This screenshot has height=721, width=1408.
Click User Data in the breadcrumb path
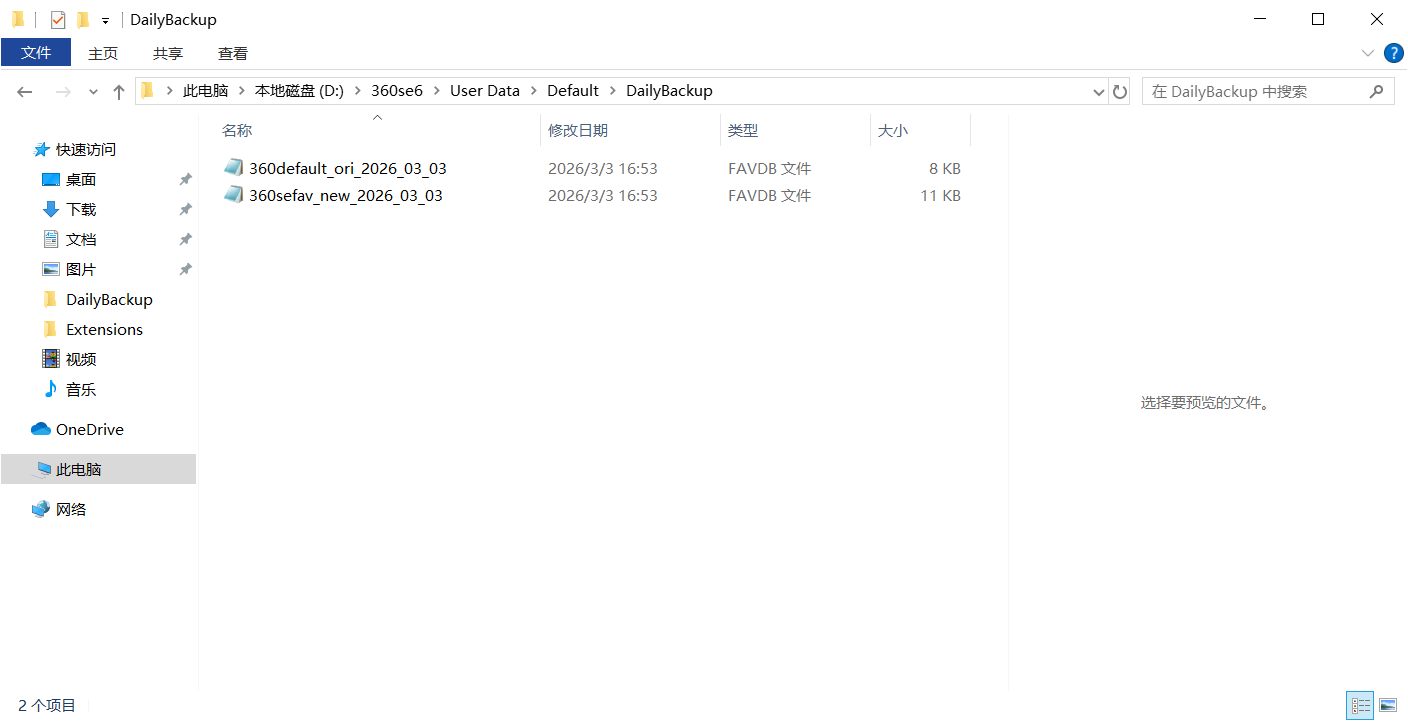point(484,91)
